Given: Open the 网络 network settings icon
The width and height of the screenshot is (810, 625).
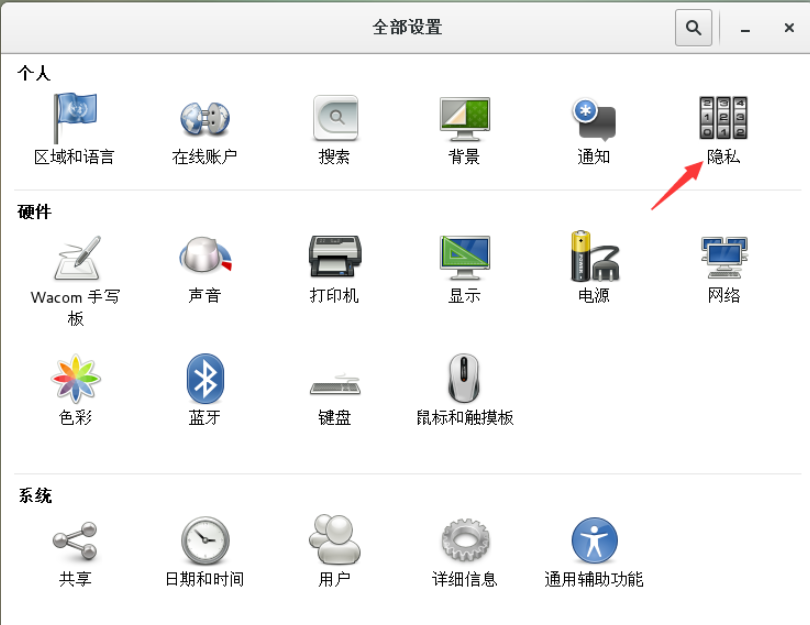Looking at the screenshot, I should (724, 257).
